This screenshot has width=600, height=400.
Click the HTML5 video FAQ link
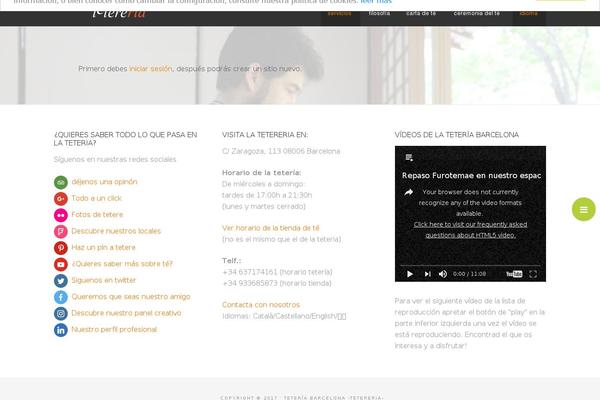click(470, 230)
